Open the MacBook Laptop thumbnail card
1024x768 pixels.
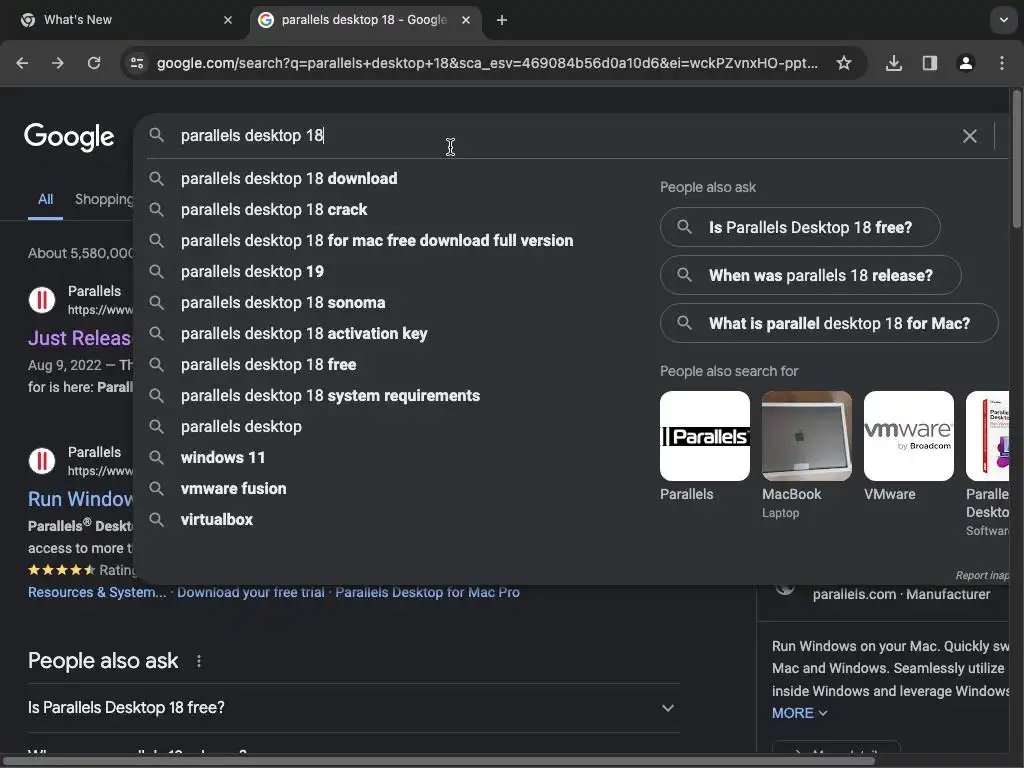click(807, 455)
